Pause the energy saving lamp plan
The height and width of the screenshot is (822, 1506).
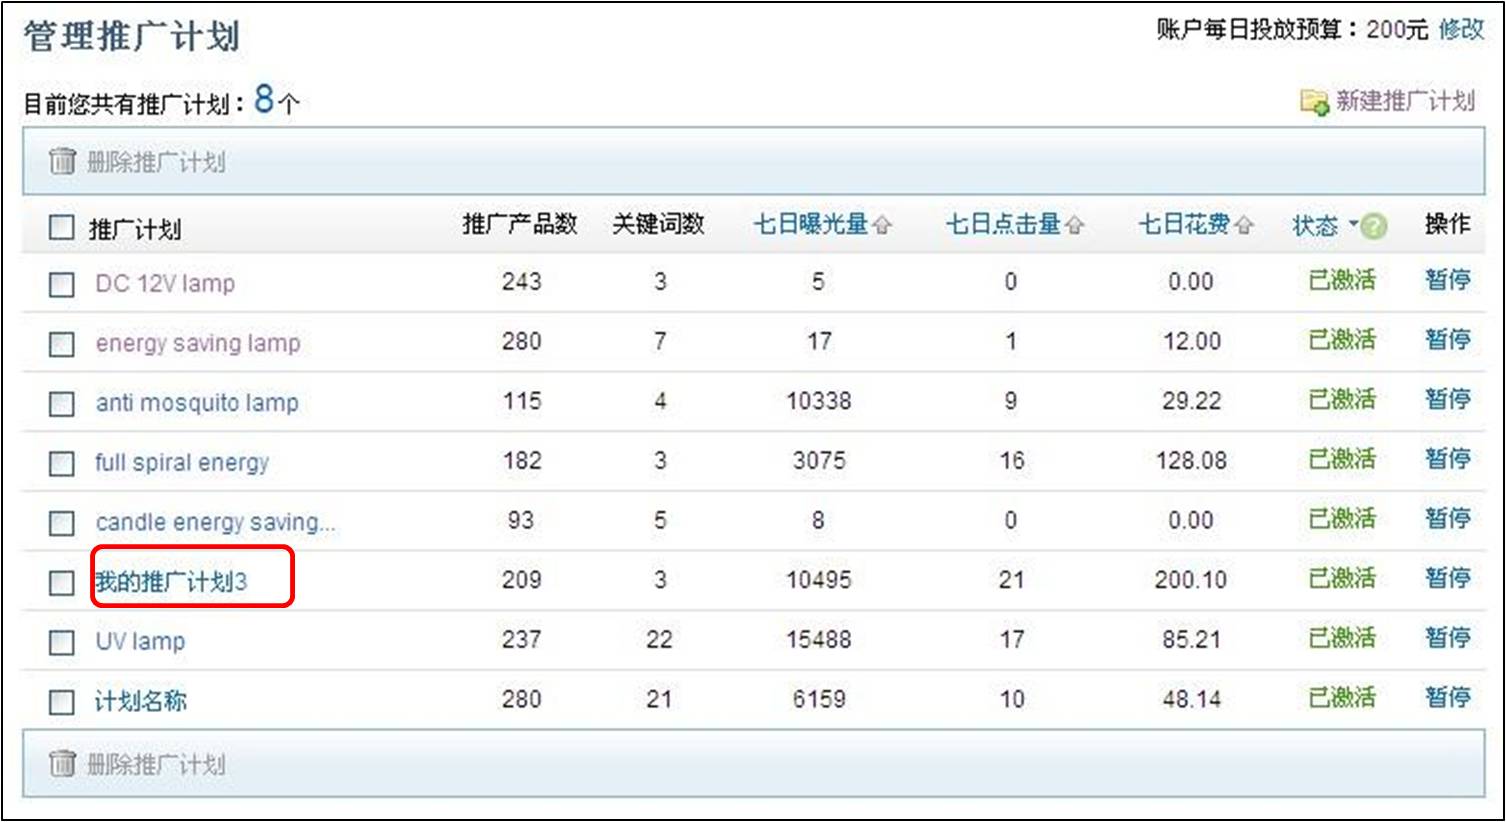click(x=1448, y=340)
